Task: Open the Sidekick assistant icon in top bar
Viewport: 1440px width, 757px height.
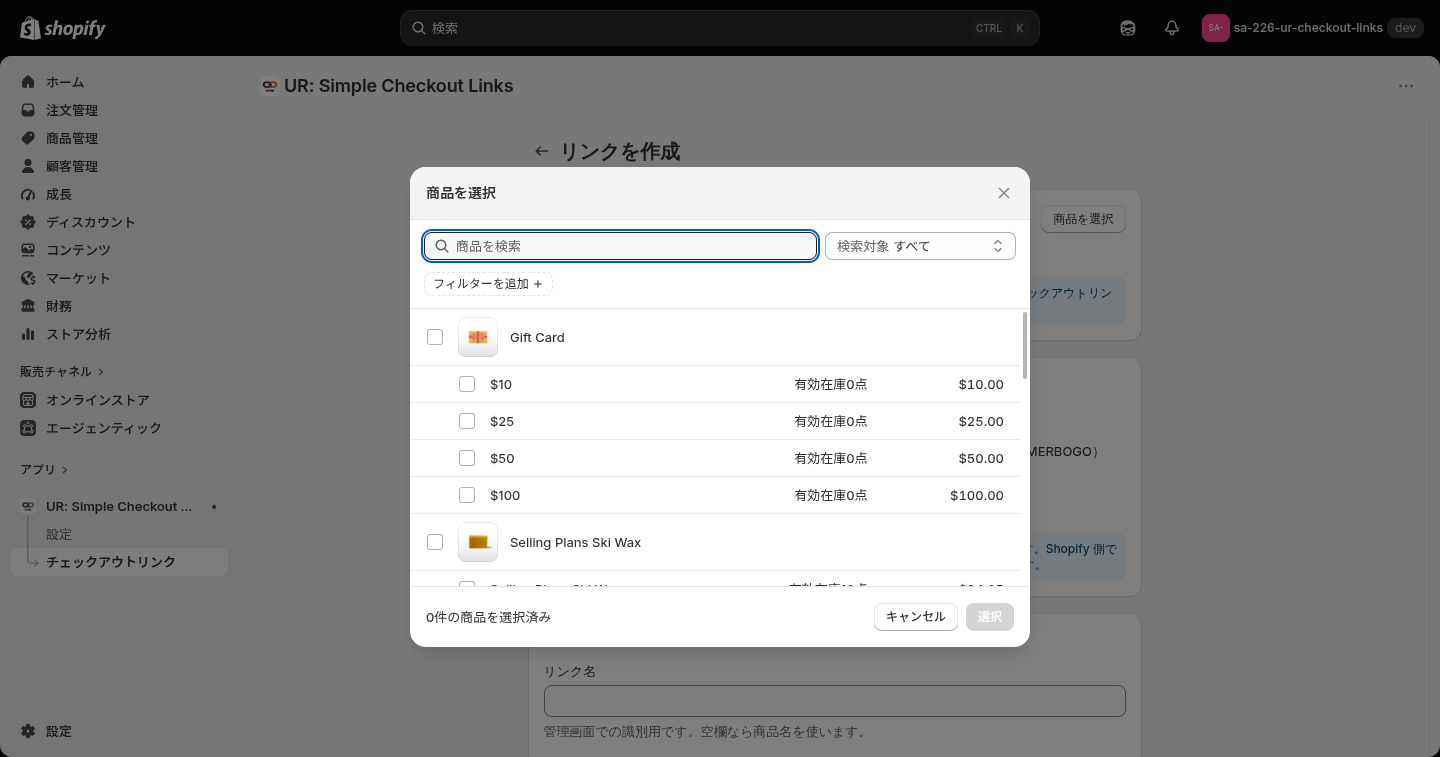Action: [1128, 28]
